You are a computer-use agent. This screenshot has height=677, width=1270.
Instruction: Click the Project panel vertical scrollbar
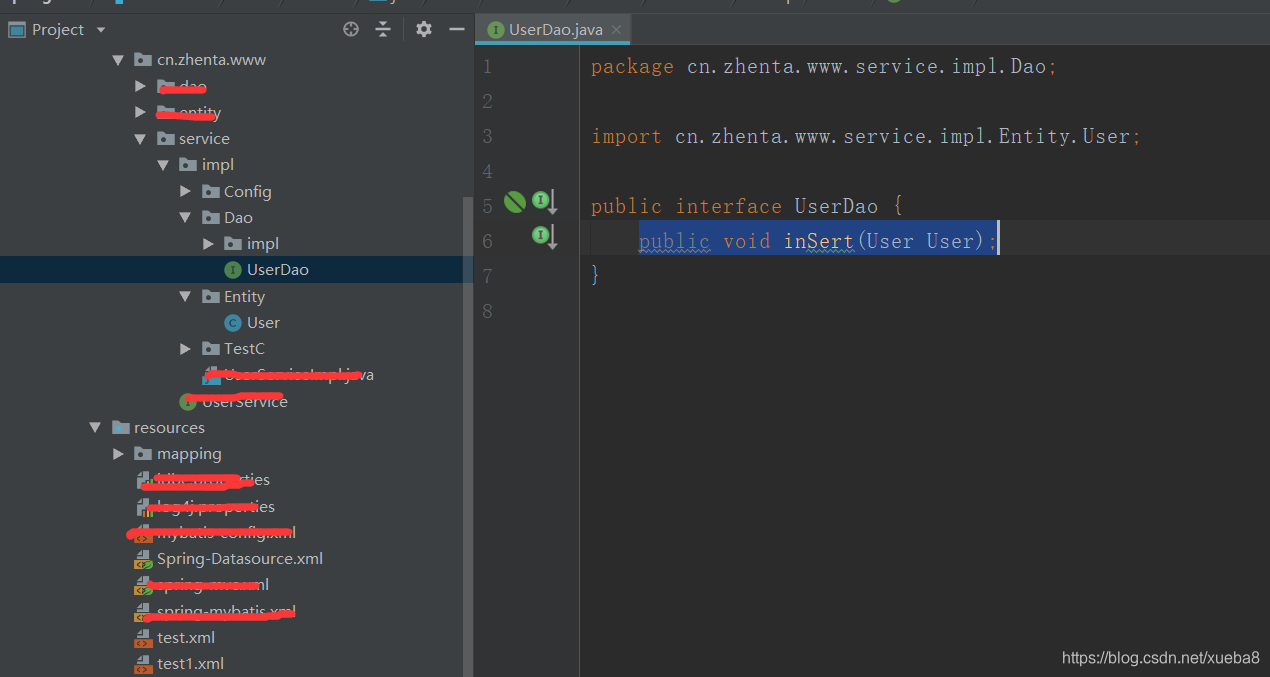pos(467,435)
